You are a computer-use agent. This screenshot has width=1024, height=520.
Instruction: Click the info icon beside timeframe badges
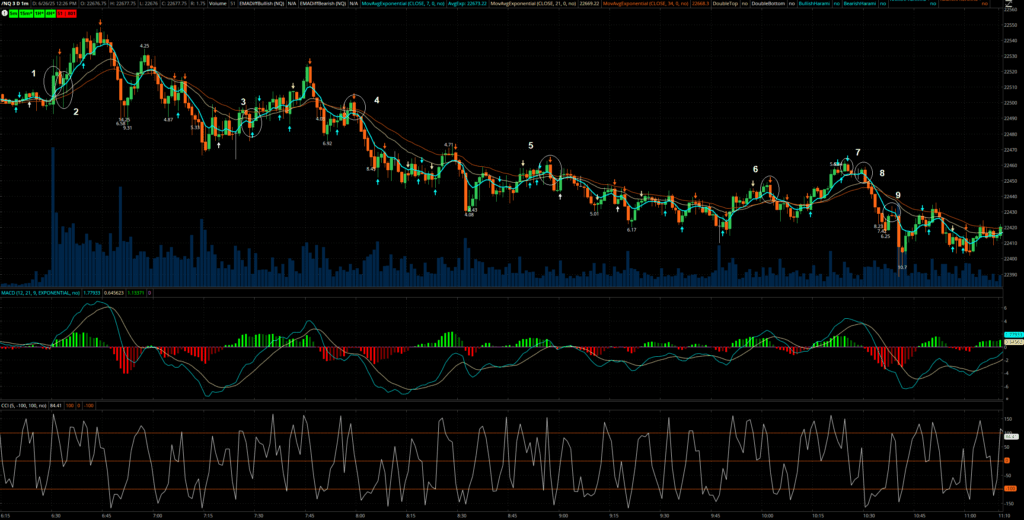[x=5, y=13]
